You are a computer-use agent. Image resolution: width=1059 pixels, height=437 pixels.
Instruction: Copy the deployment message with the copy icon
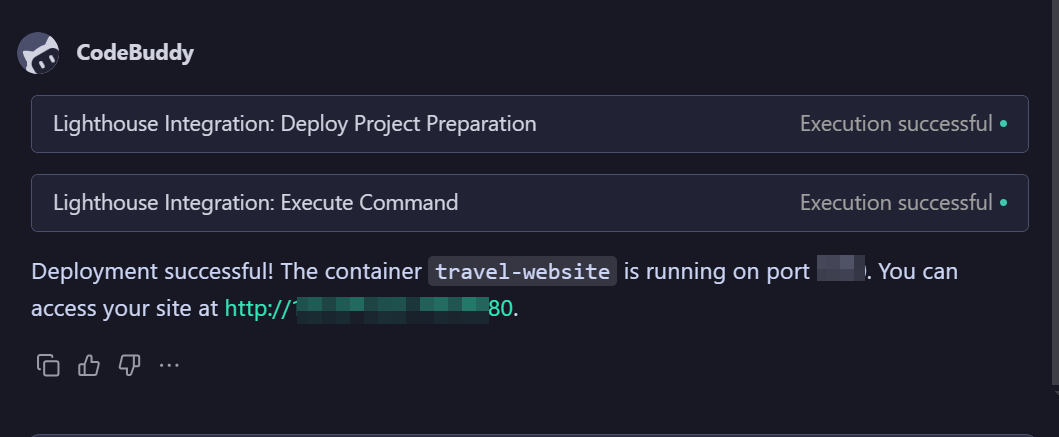[48, 365]
